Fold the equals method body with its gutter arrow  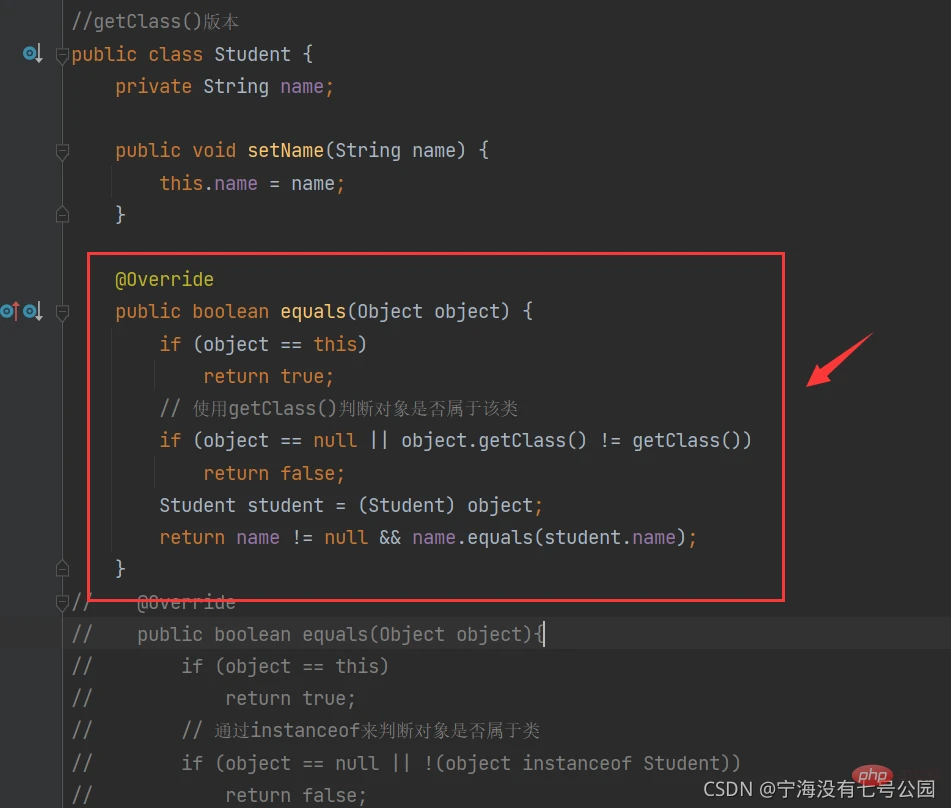(x=62, y=311)
